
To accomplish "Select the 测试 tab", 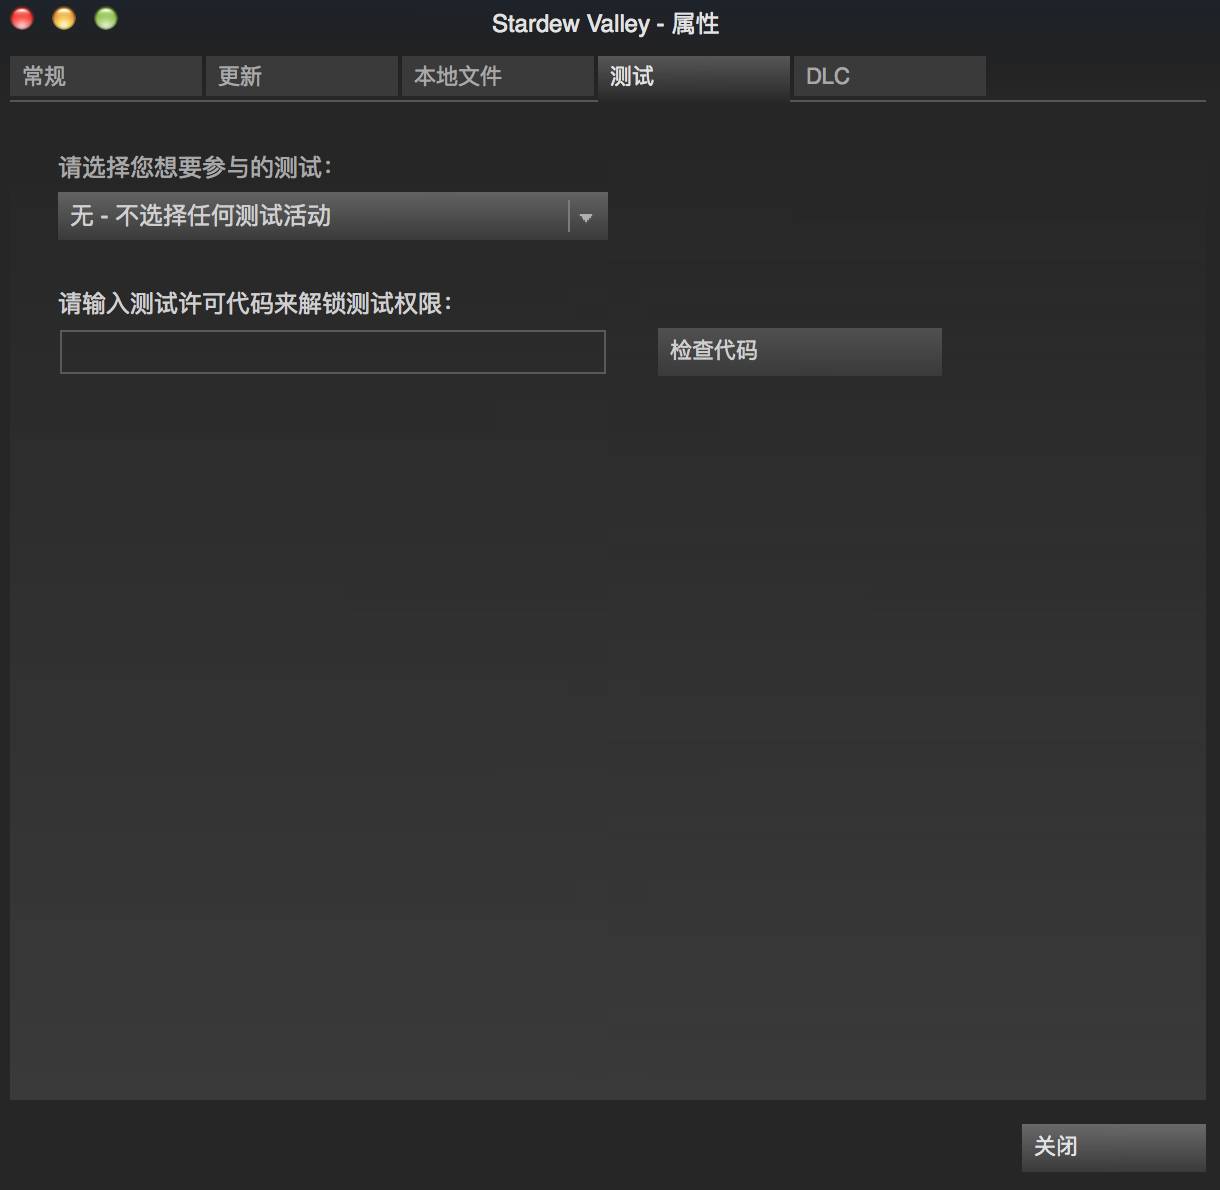I will click(693, 76).
